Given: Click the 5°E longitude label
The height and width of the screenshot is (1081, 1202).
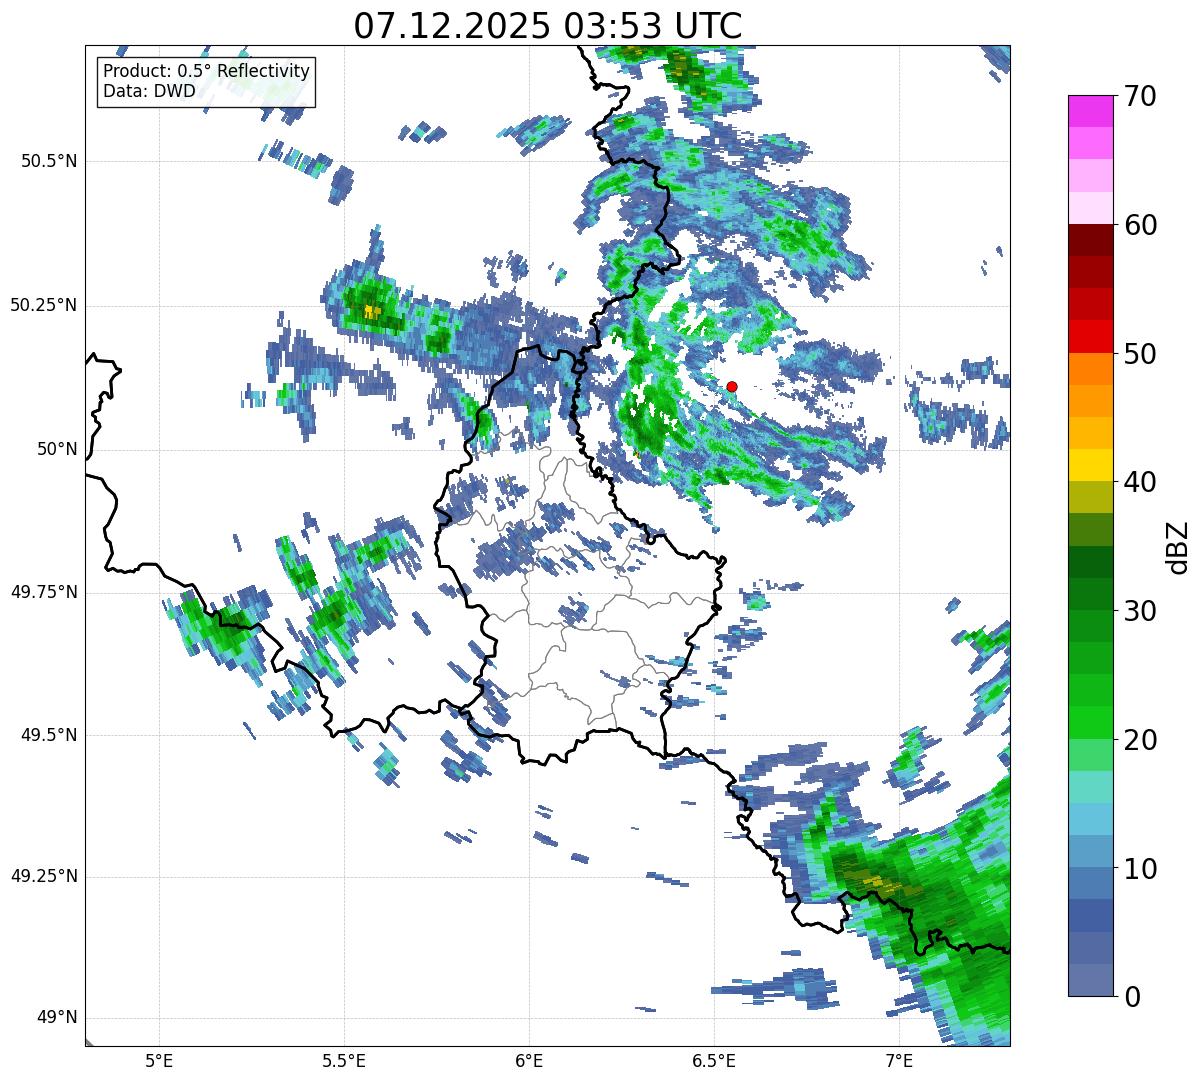Looking at the screenshot, I should pyautogui.click(x=159, y=1060).
